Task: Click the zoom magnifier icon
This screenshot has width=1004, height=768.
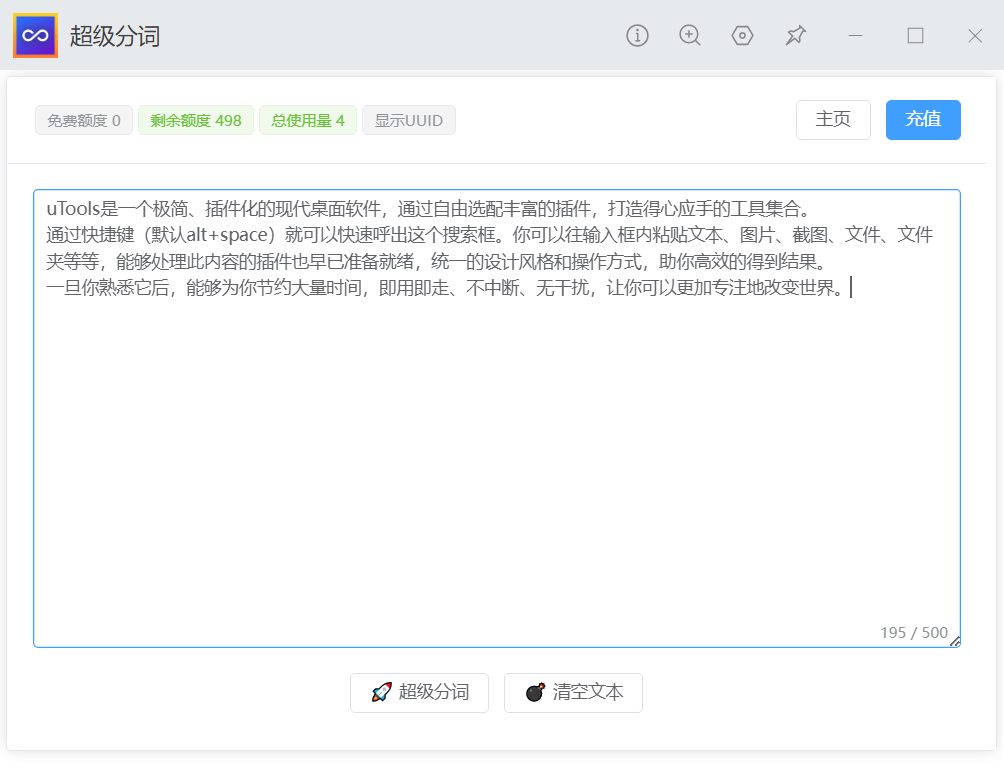Action: pos(690,35)
